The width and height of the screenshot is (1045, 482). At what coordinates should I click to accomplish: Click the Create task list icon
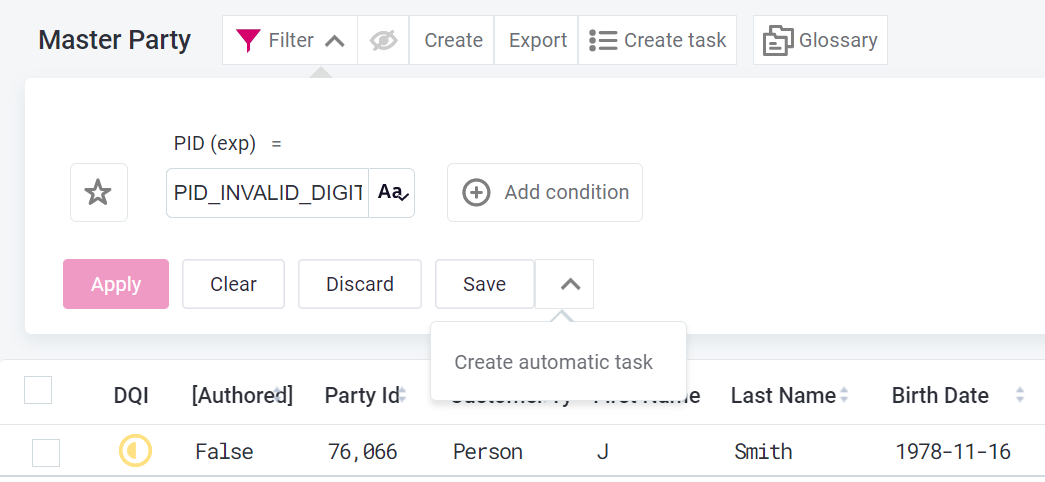coord(602,40)
